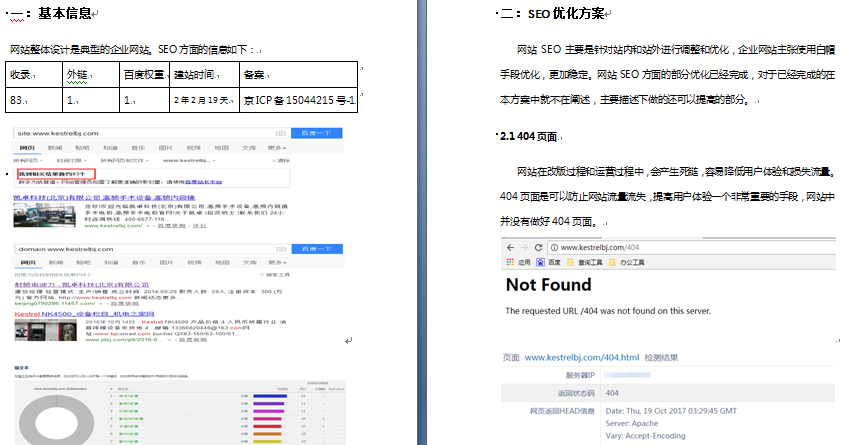
Task: Select 网页 tab under domain: search
Action: coord(28,262)
